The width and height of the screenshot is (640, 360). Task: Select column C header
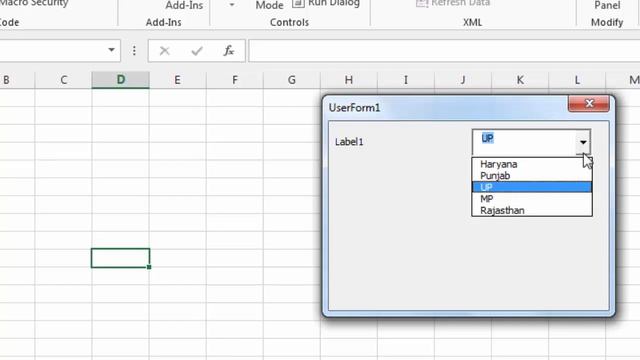click(63, 80)
